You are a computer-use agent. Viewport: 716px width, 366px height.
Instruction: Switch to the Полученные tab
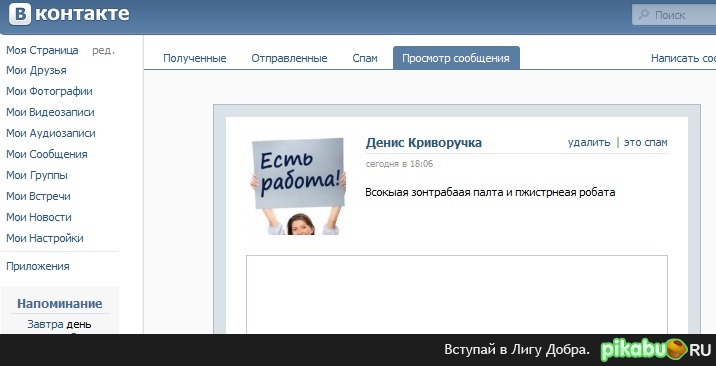click(x=195, y=58)
